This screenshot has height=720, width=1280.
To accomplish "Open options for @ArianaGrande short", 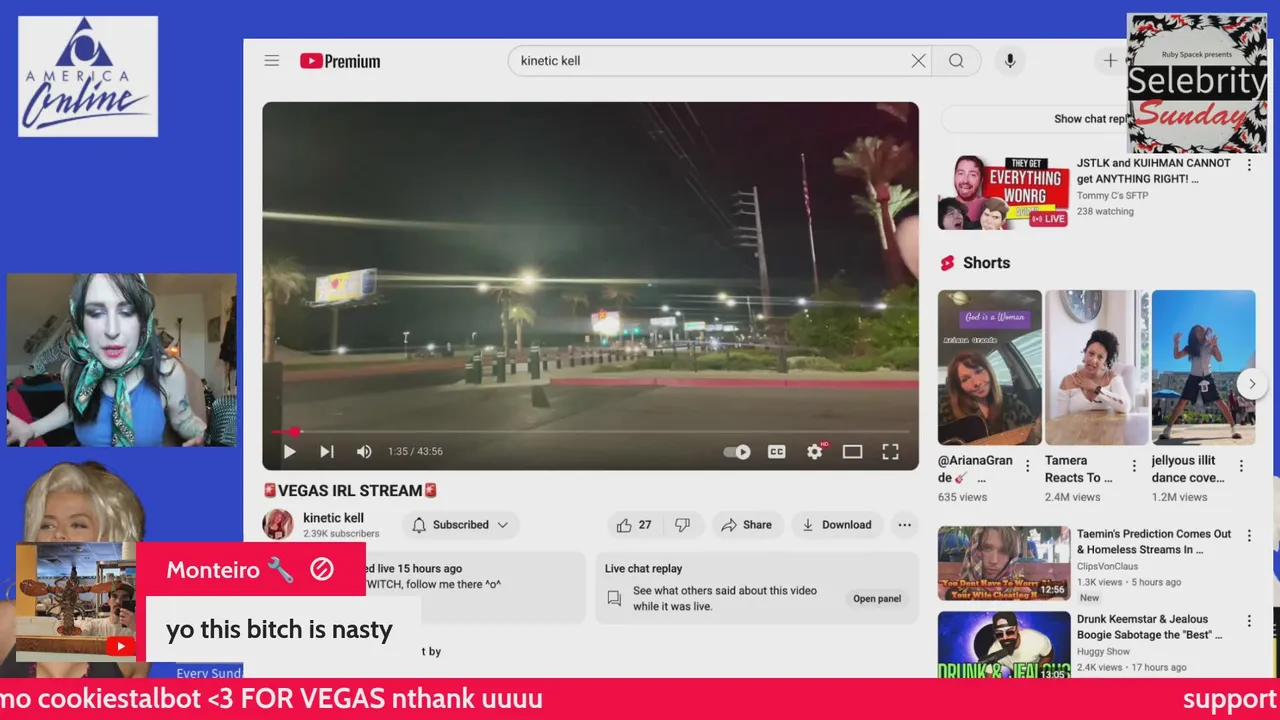I will coord(1027,466).
